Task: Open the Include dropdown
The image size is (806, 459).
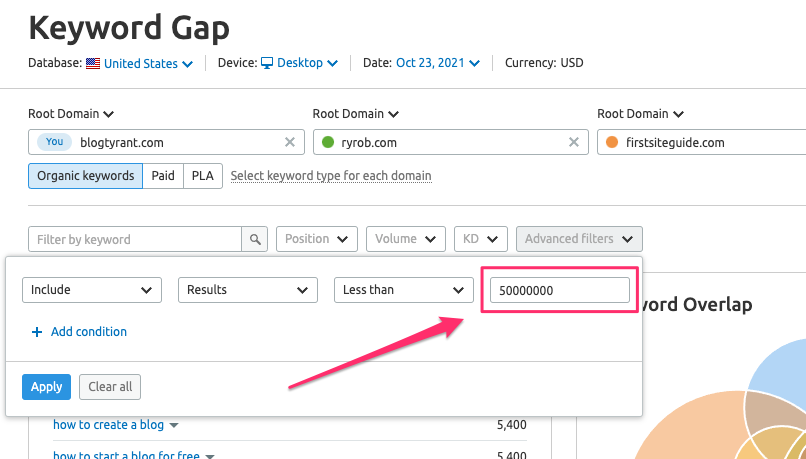Action: tap(92, 290)
